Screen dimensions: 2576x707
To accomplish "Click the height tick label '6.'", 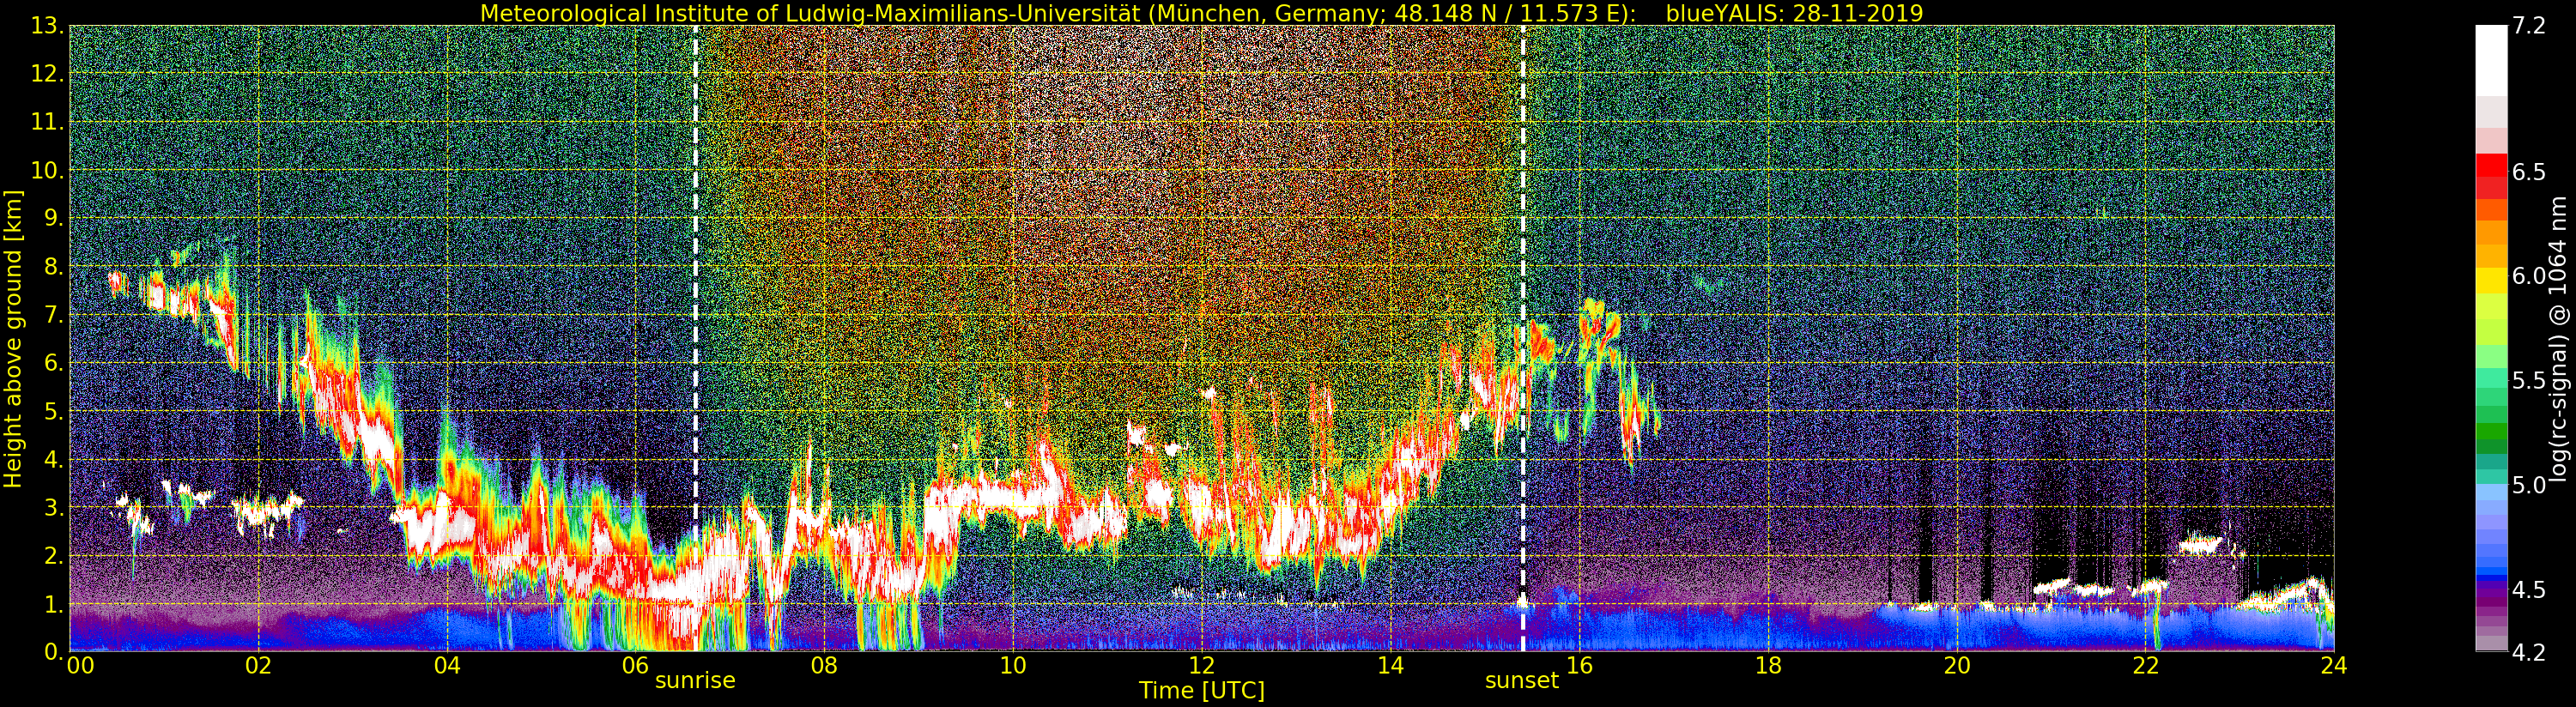I will 54,363.
